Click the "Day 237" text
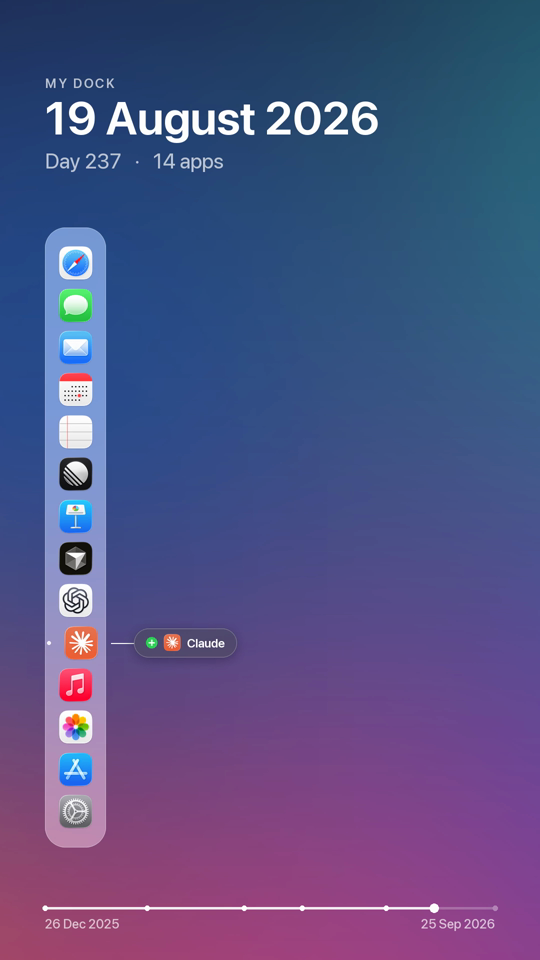The width and height of the screenshot is (540, 960). (83, 162)
